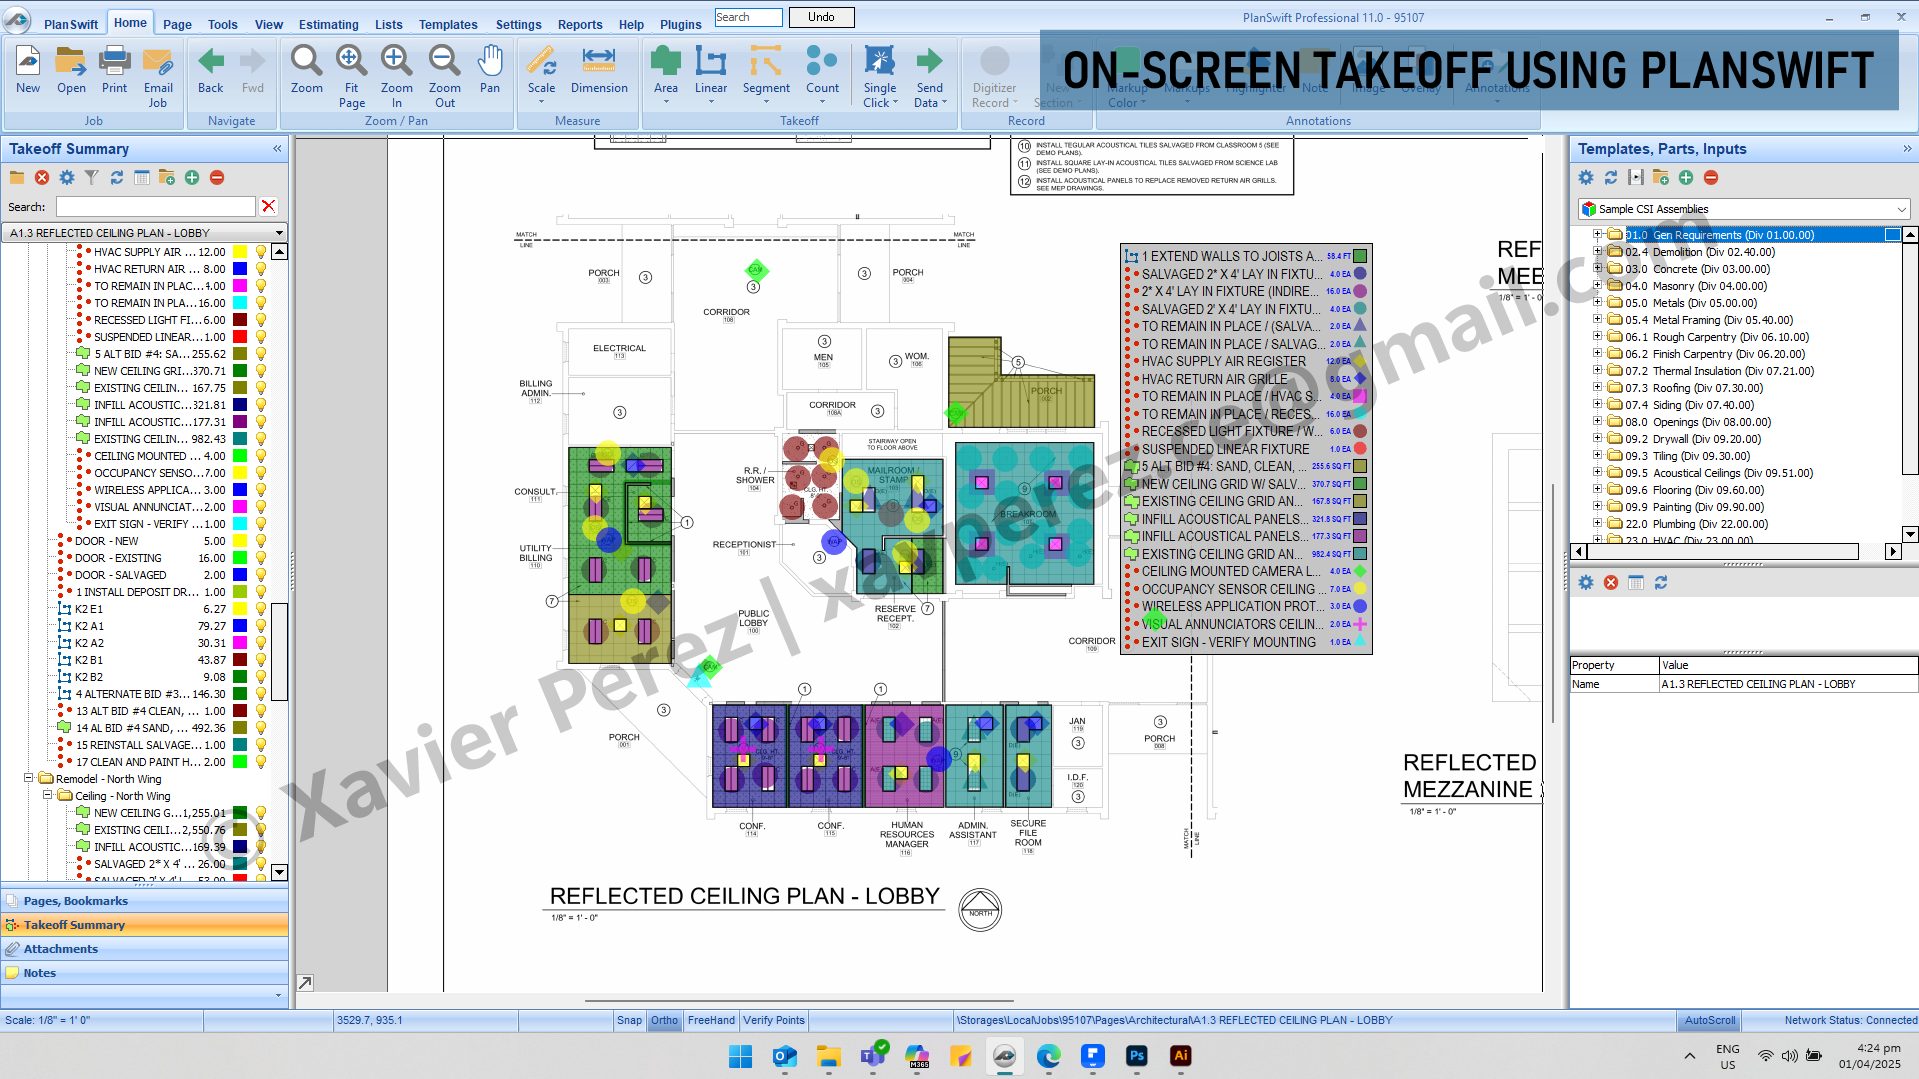Screen dimensions: 1919x1079
Task: Click the Takeoff Summary search field
Action: tap(155, 206)
